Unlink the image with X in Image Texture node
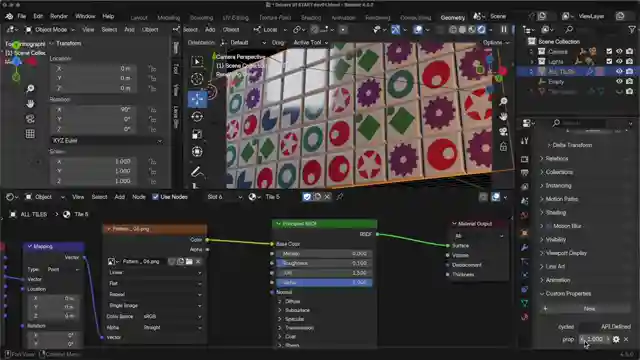 click(x=198, y=261)
